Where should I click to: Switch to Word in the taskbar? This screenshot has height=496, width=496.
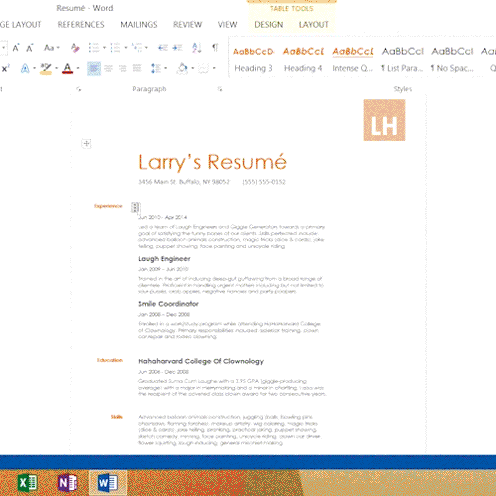pos(108,483)
